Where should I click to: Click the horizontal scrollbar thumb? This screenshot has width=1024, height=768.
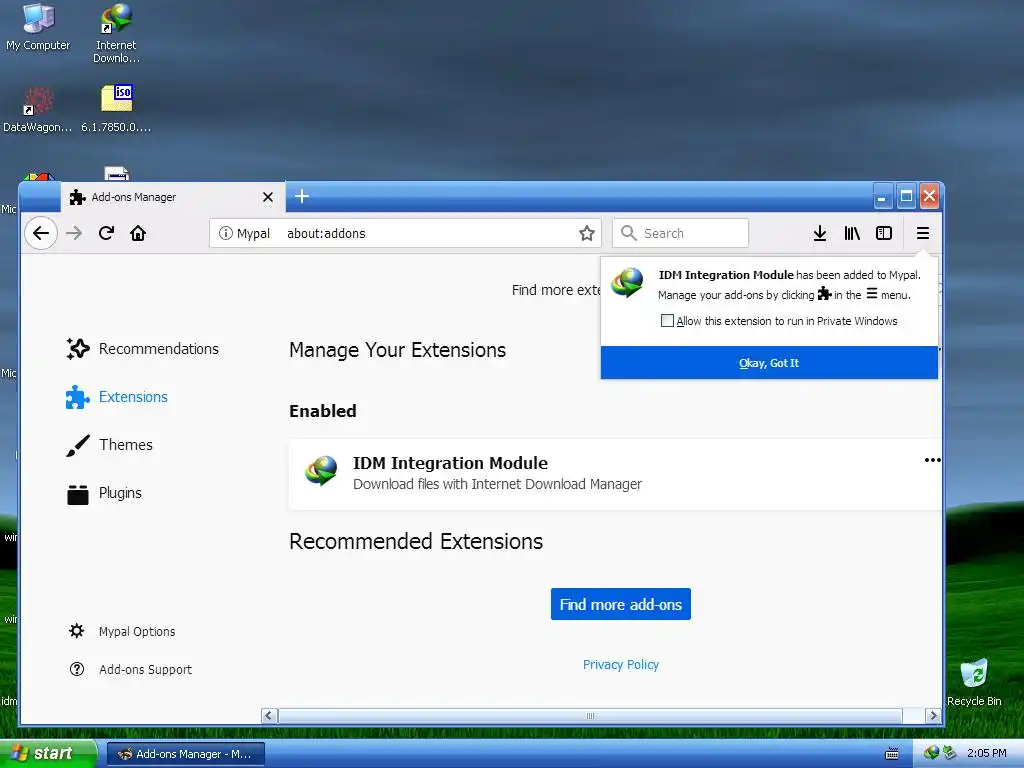pyautogui.click(x=590, y=716)
